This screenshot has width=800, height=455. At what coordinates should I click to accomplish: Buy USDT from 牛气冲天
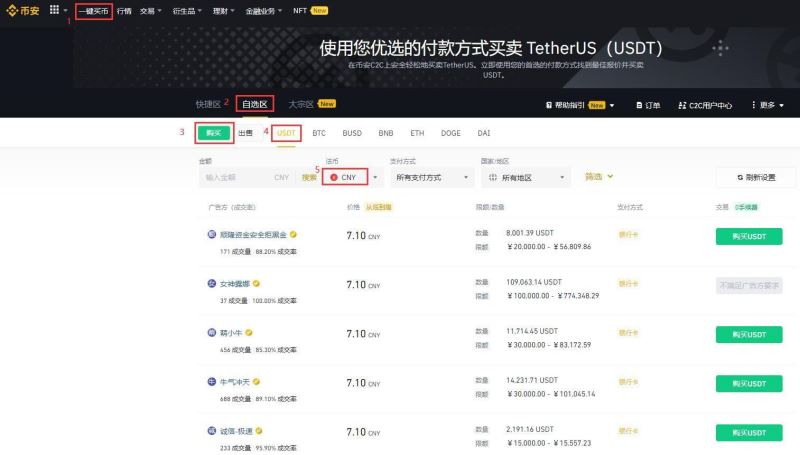tap(749, 384)
